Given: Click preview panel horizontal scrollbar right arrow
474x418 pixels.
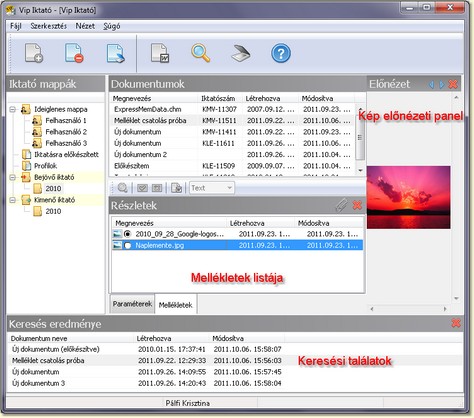Looking at the screenshot, I should [x=445, y=309].
